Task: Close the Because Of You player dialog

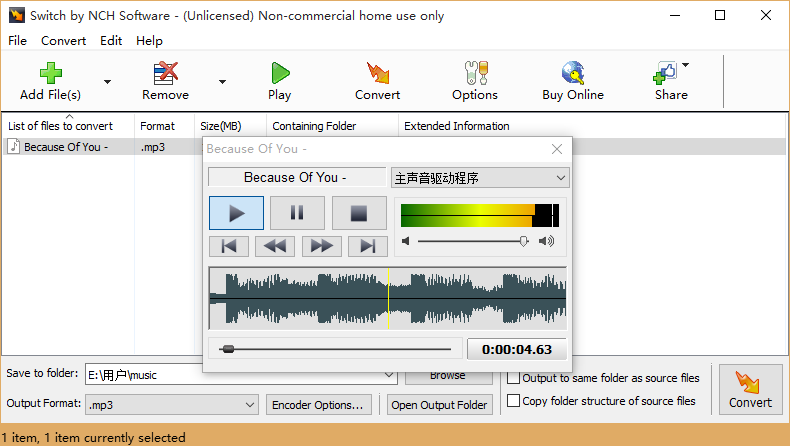Action: click(x=557, y=149)
